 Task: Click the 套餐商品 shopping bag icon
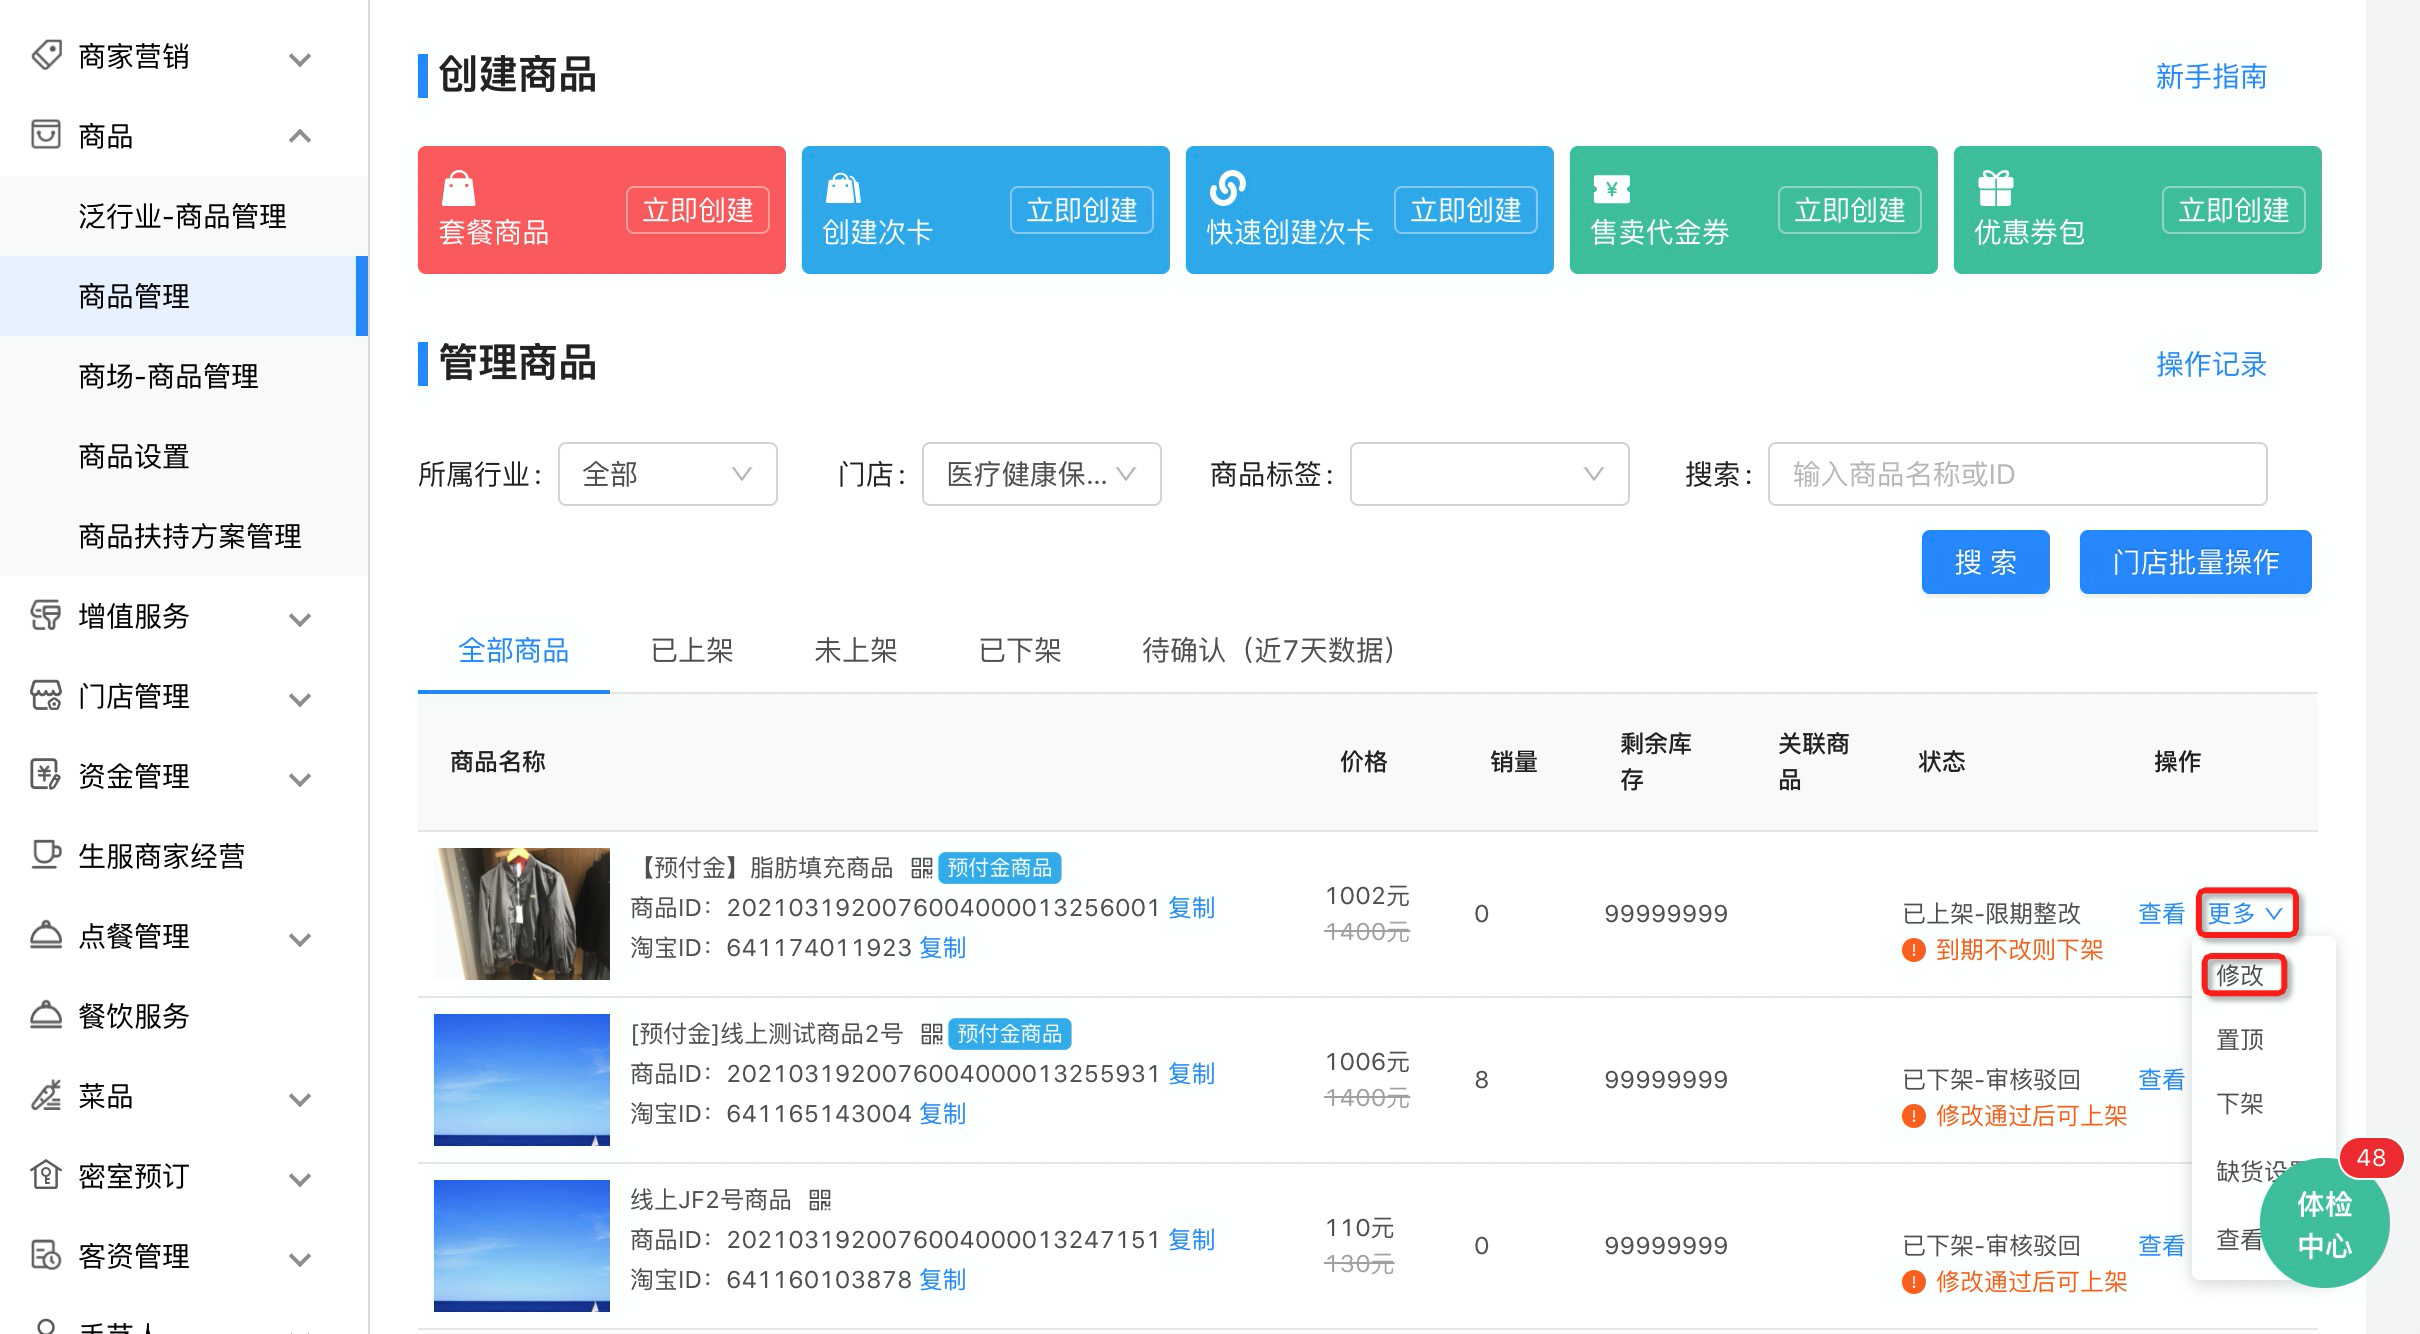459,188
